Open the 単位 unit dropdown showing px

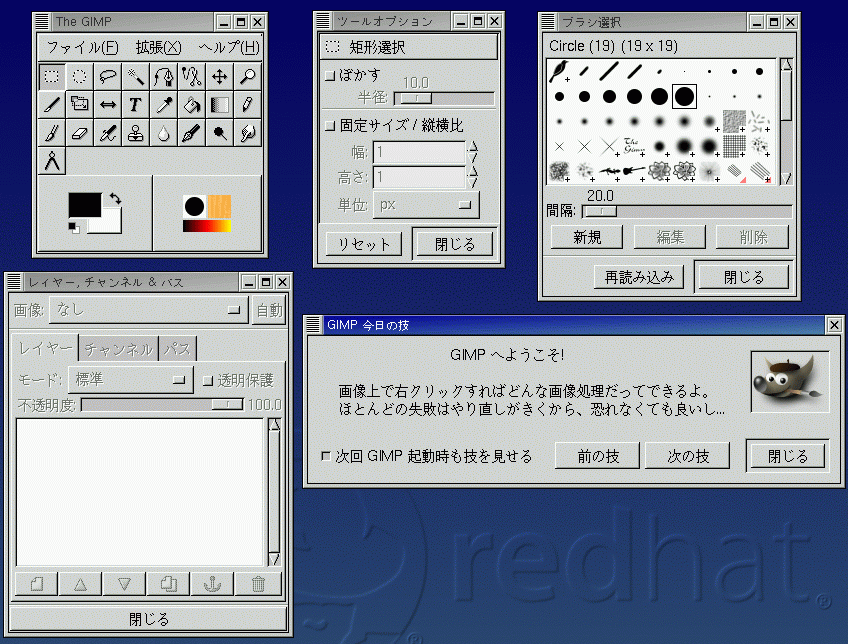426,205
